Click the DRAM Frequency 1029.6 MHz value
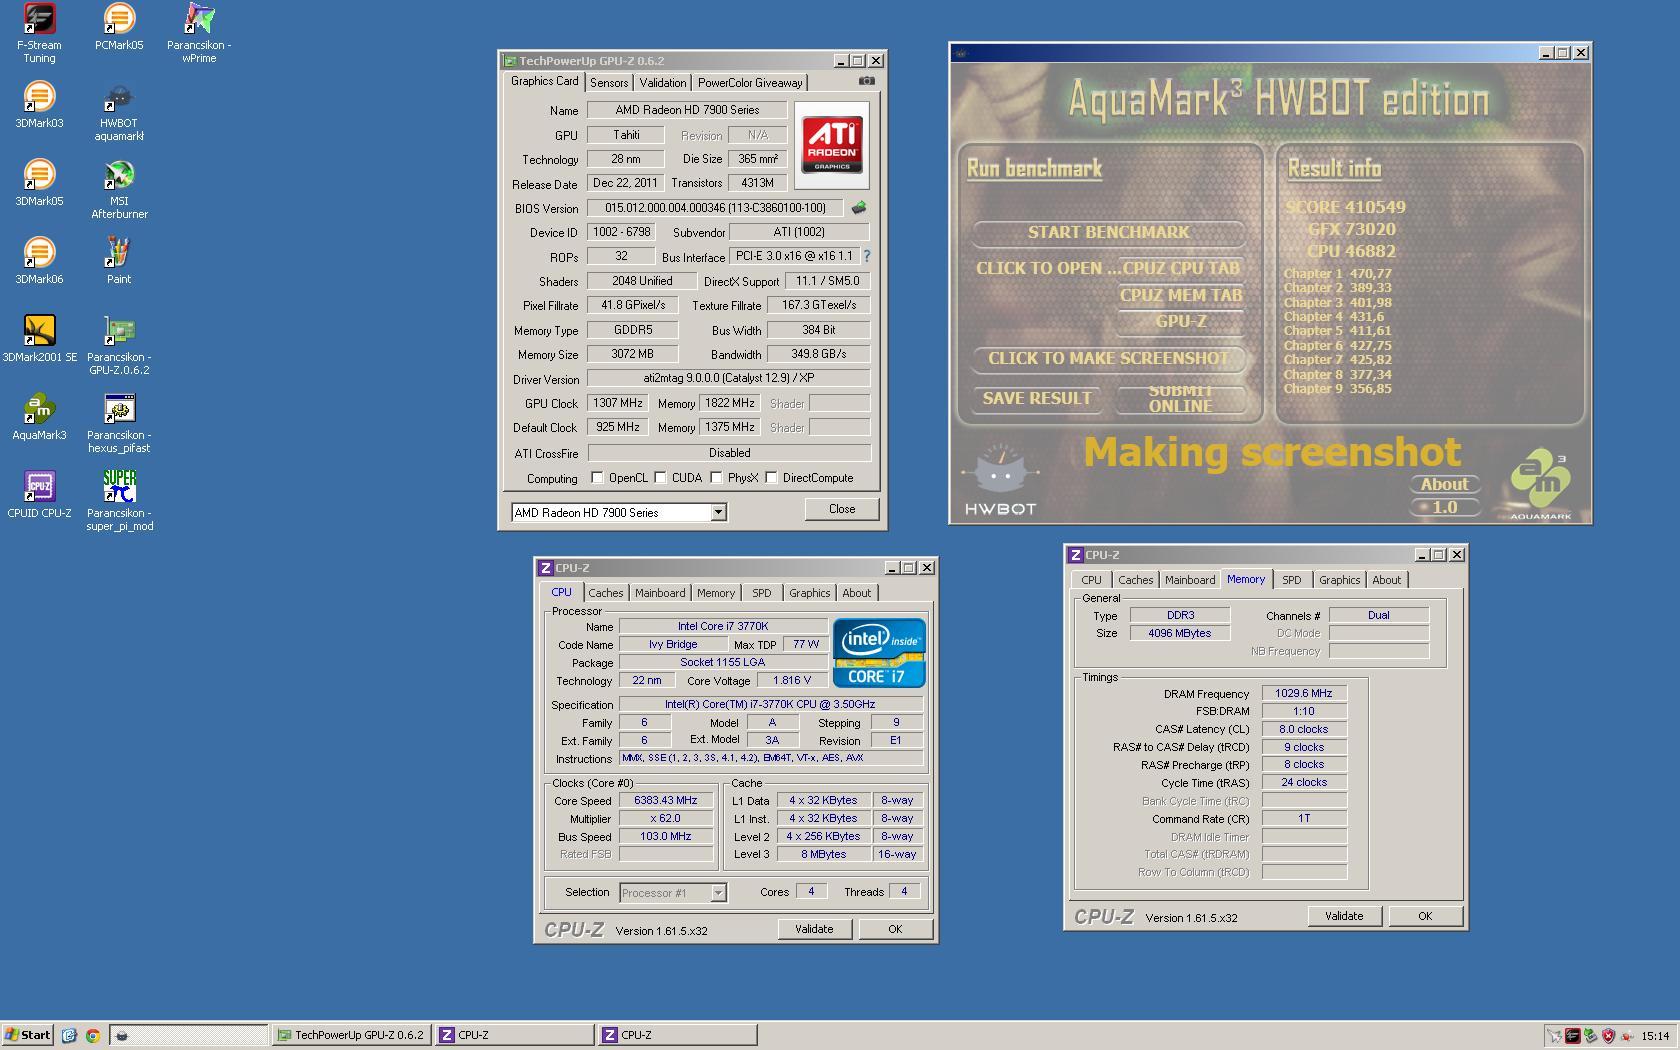1680x1050 pixels. [1304, 693]
